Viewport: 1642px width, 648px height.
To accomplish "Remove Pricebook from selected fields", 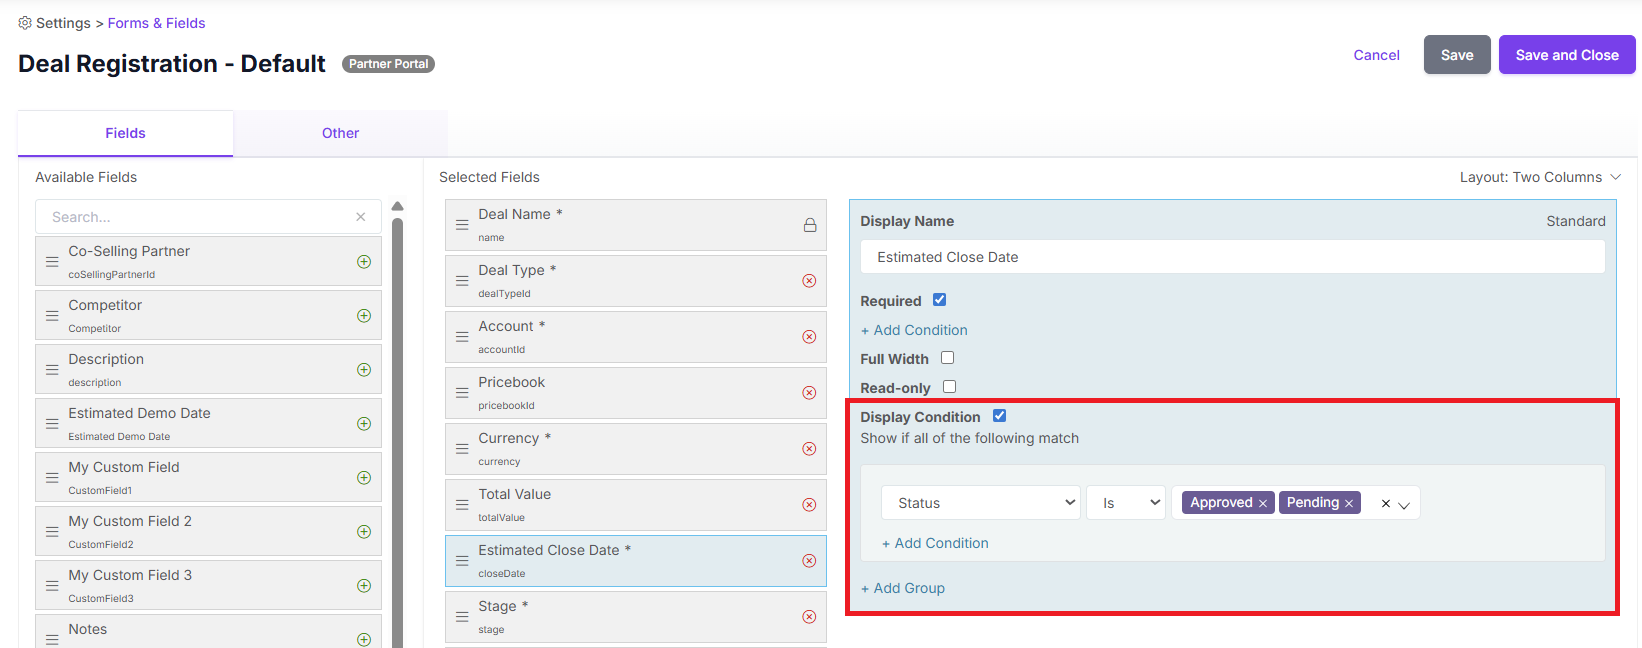I will (x=809, y=393).
